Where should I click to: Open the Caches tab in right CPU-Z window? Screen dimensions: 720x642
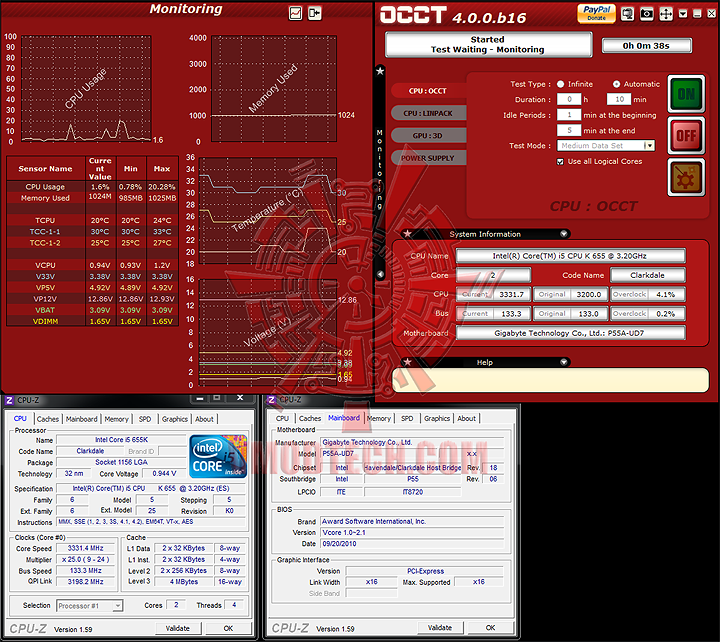click(x=310, y=418)
